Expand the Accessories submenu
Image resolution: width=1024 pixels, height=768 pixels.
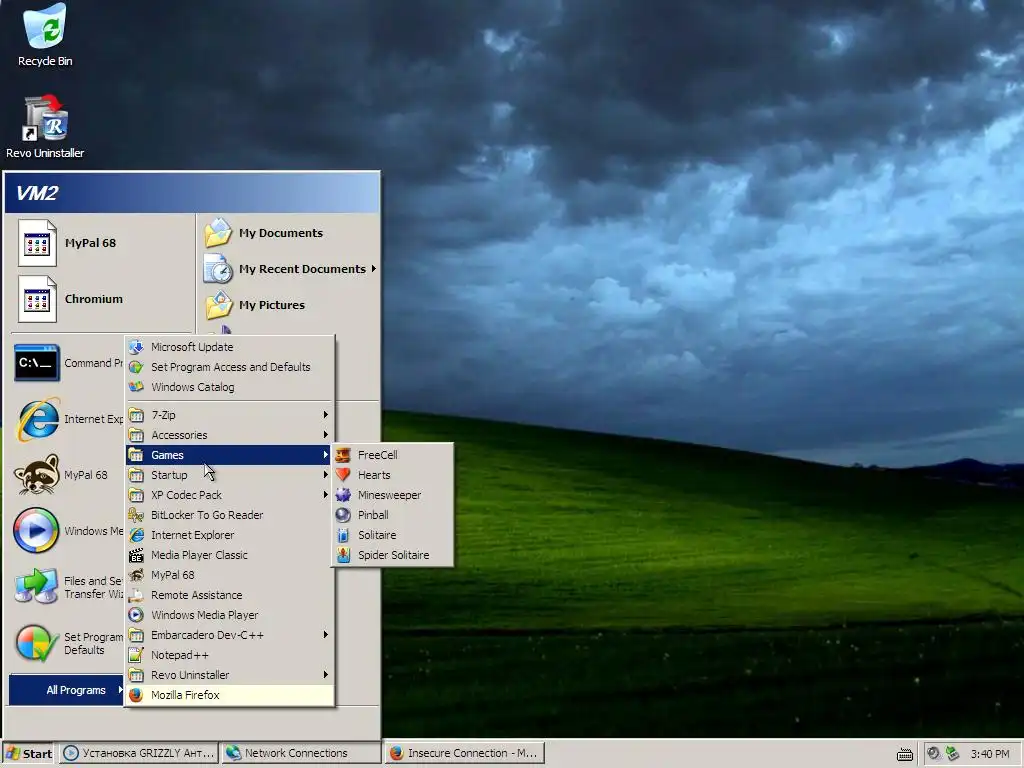pos(230,435)
